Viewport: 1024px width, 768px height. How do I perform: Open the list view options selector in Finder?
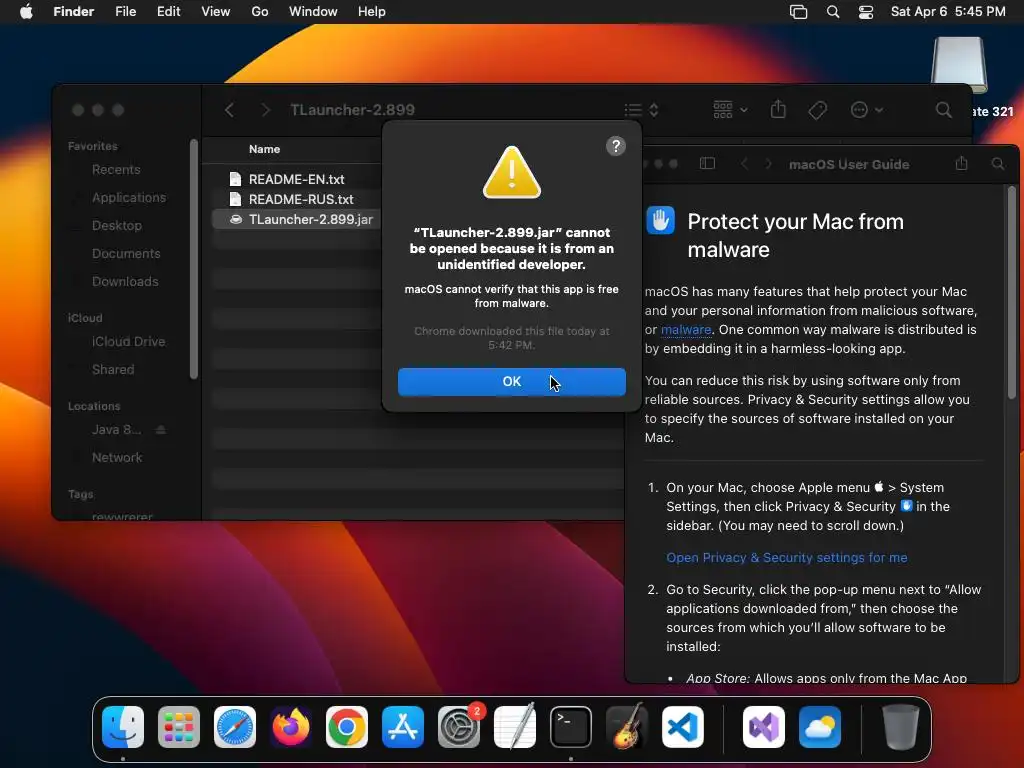click(x=641, y=110)
